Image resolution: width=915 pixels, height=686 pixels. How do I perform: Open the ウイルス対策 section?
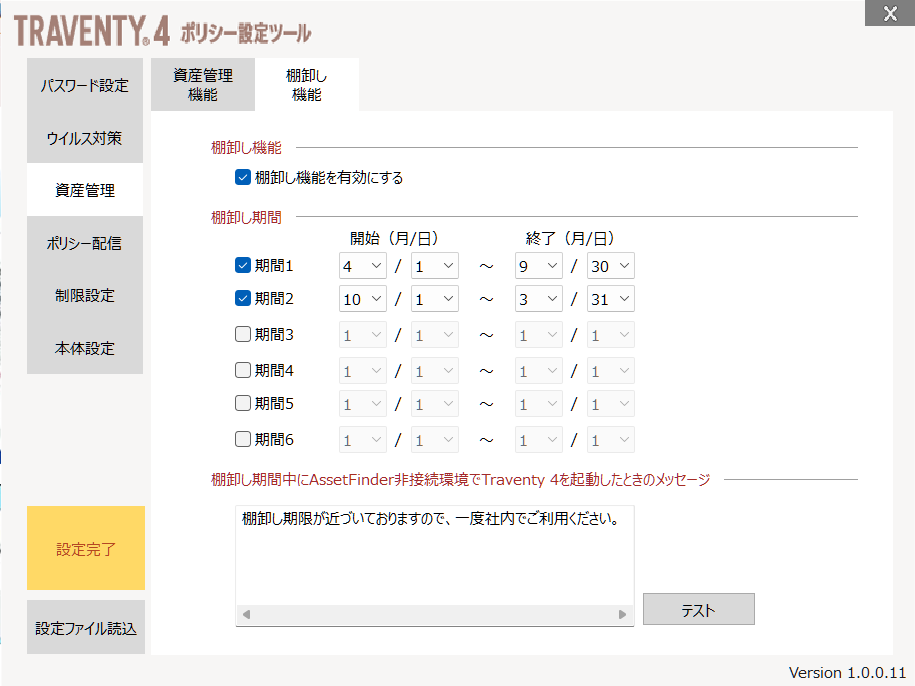click(x=85, y=138)
